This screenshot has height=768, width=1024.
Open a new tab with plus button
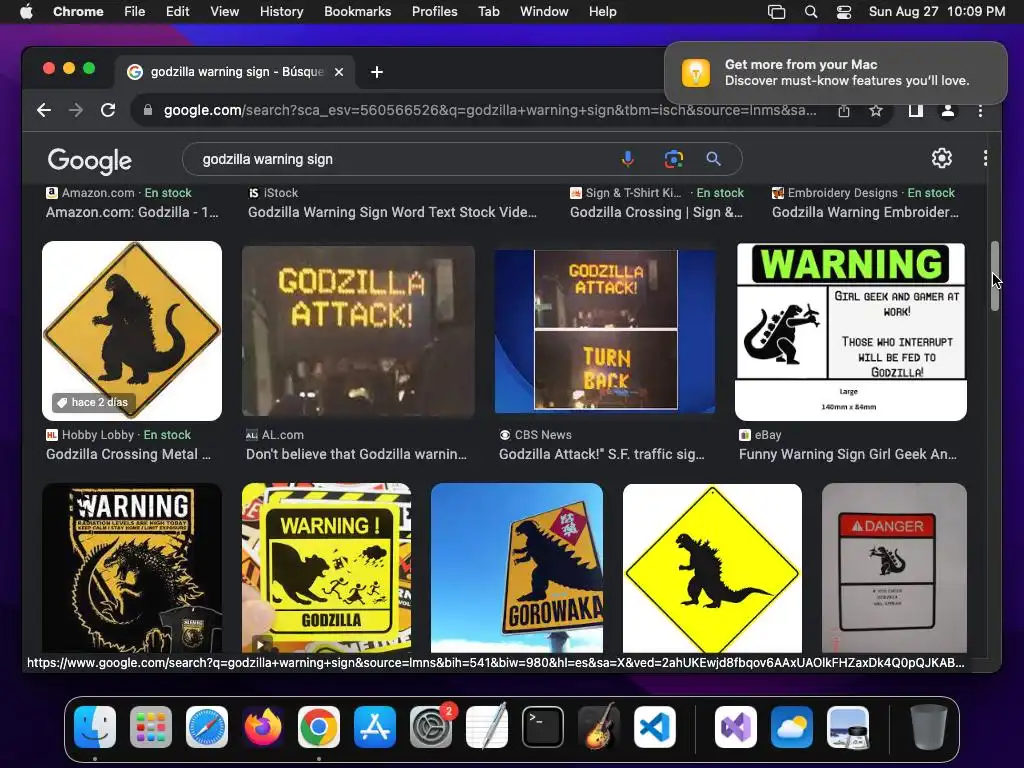[377, 72]
